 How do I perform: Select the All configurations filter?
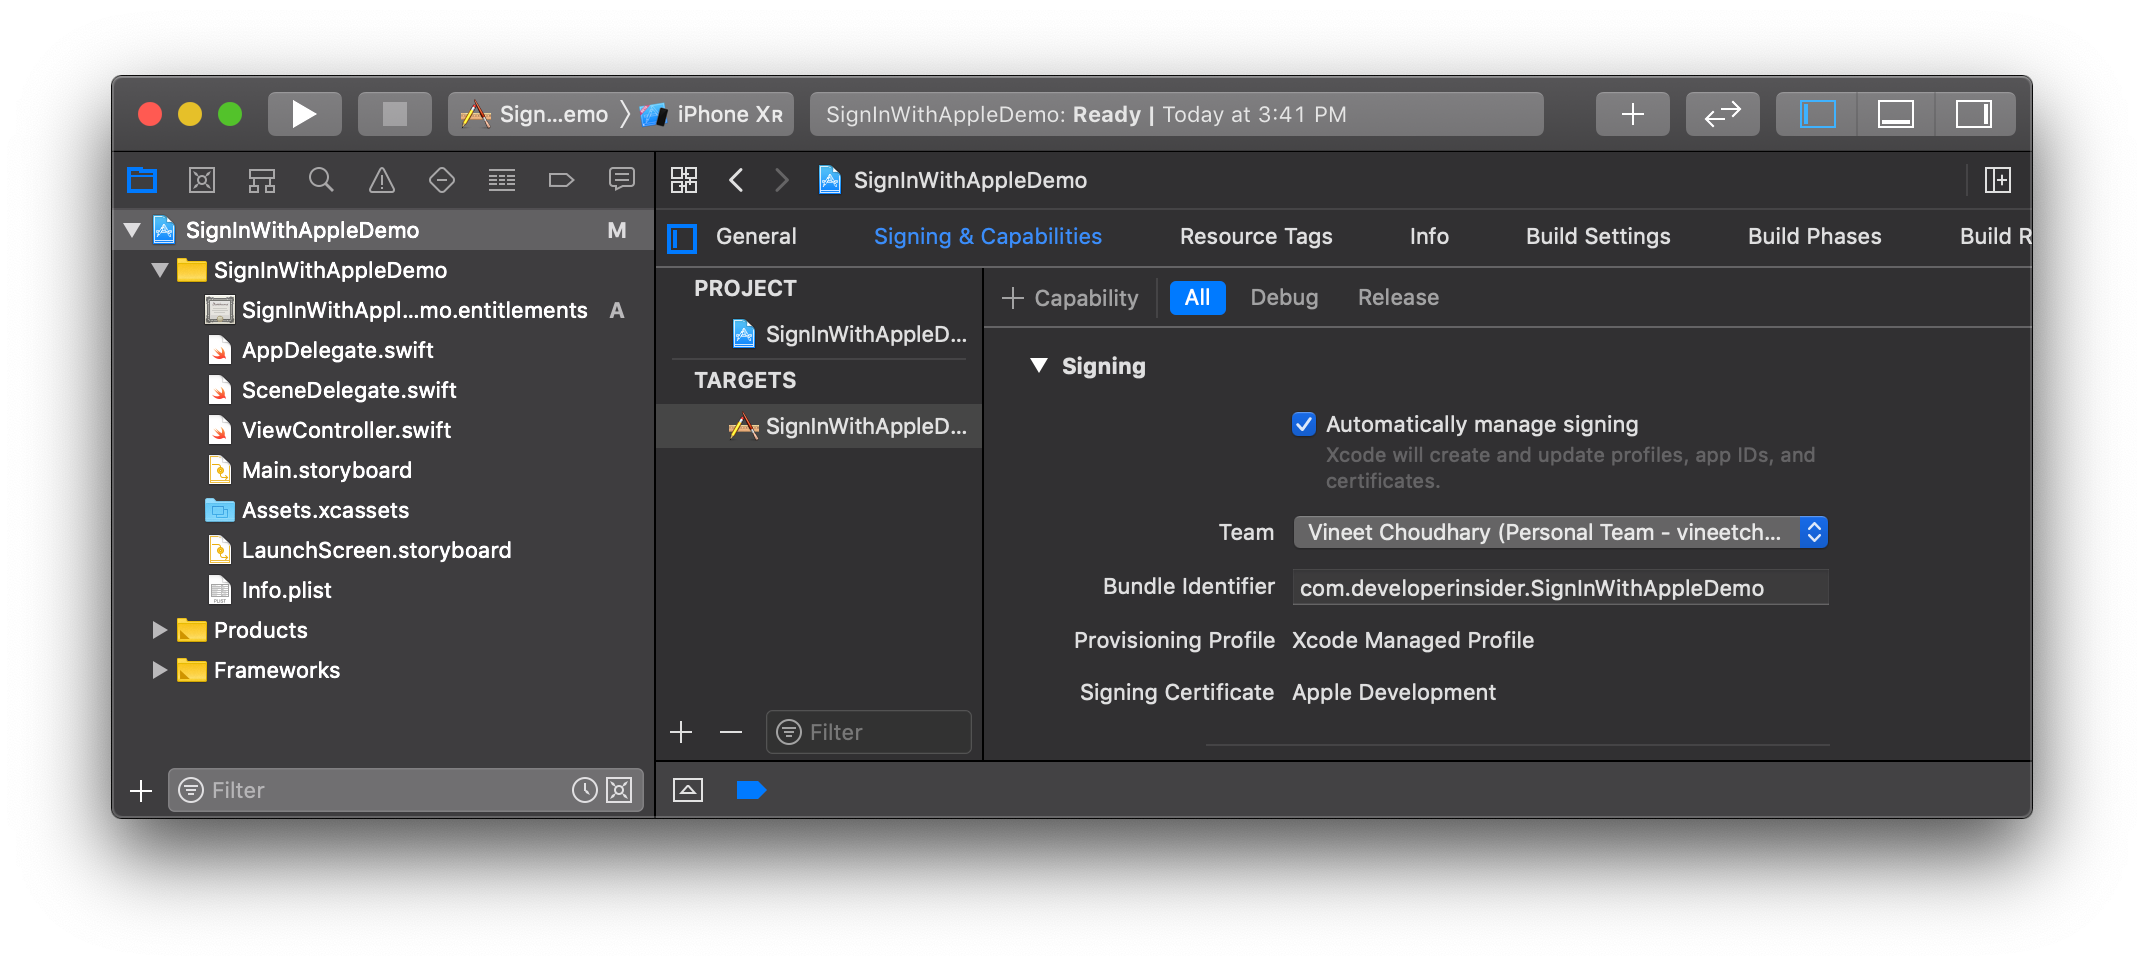[1197, 298]
